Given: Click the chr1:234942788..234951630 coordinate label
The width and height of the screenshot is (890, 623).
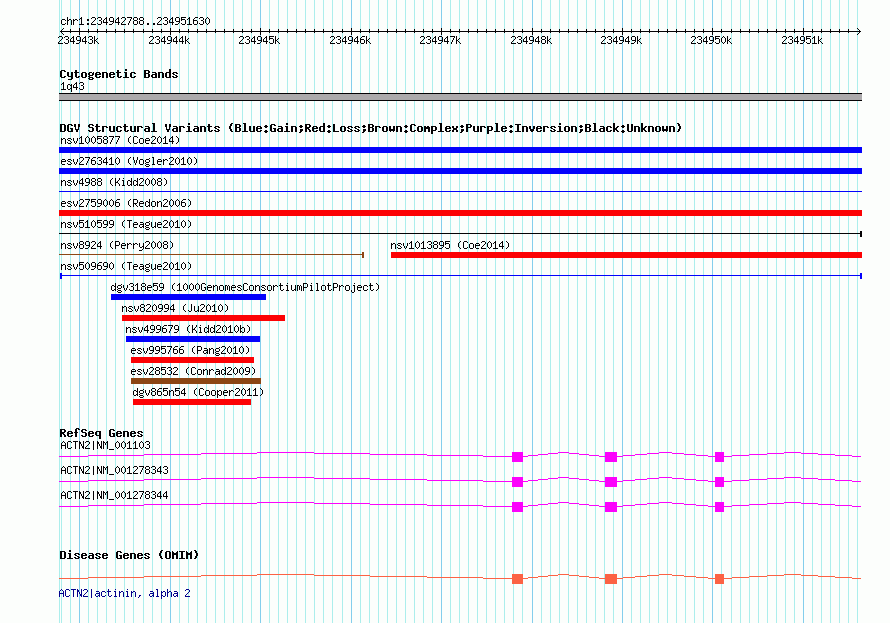Looking at the screenshot, I should pyautogui.click(x=135, y=21).
